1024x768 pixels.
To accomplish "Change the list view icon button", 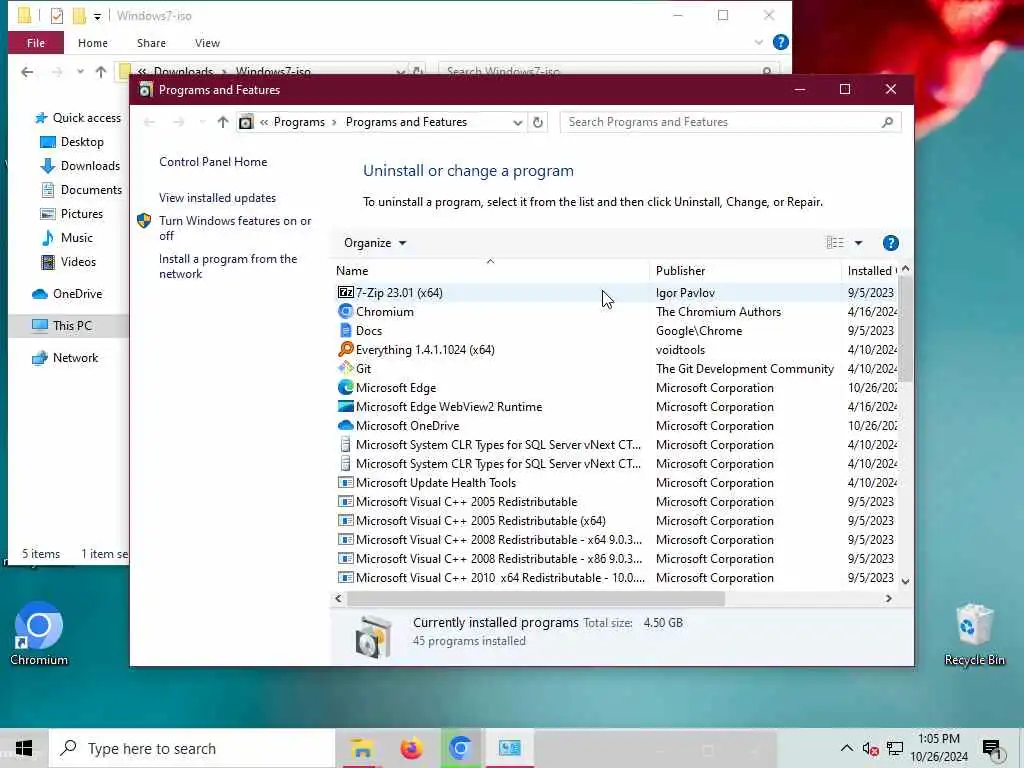I will (x=835, y=243).
